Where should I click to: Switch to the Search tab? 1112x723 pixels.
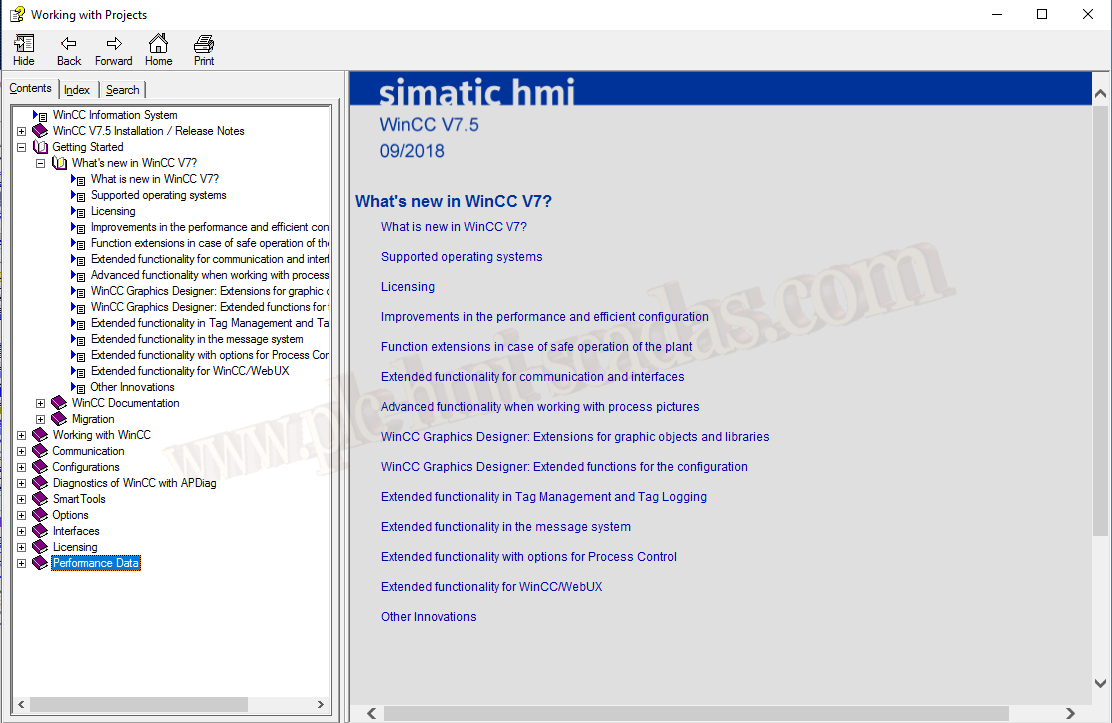pos(123,90)
